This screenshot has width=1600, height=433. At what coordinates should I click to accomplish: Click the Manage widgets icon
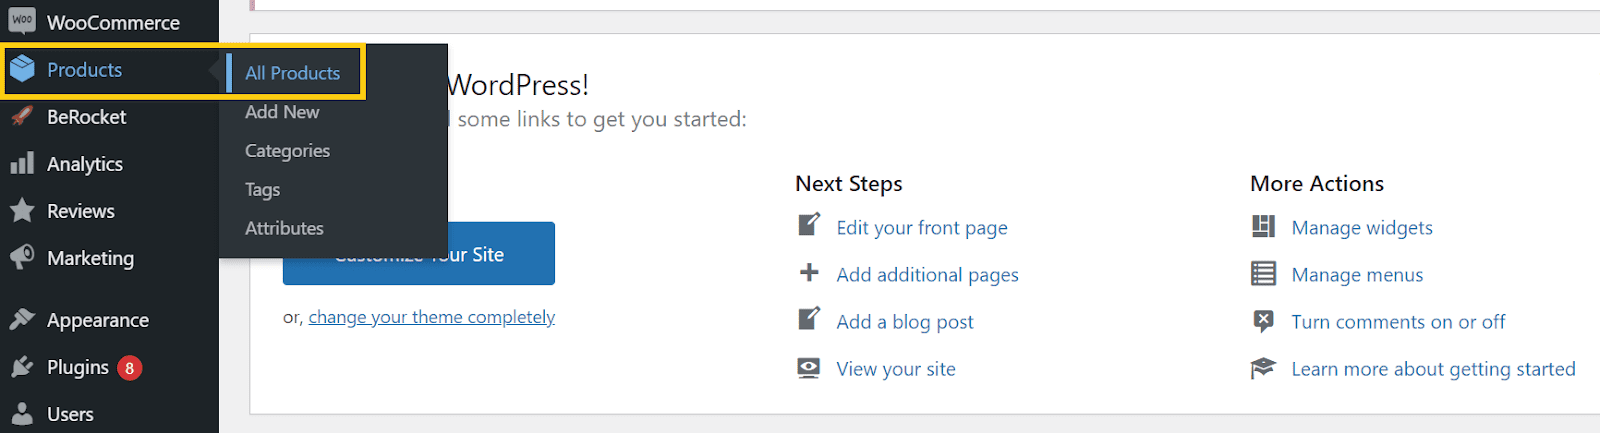coord(1263,226)
